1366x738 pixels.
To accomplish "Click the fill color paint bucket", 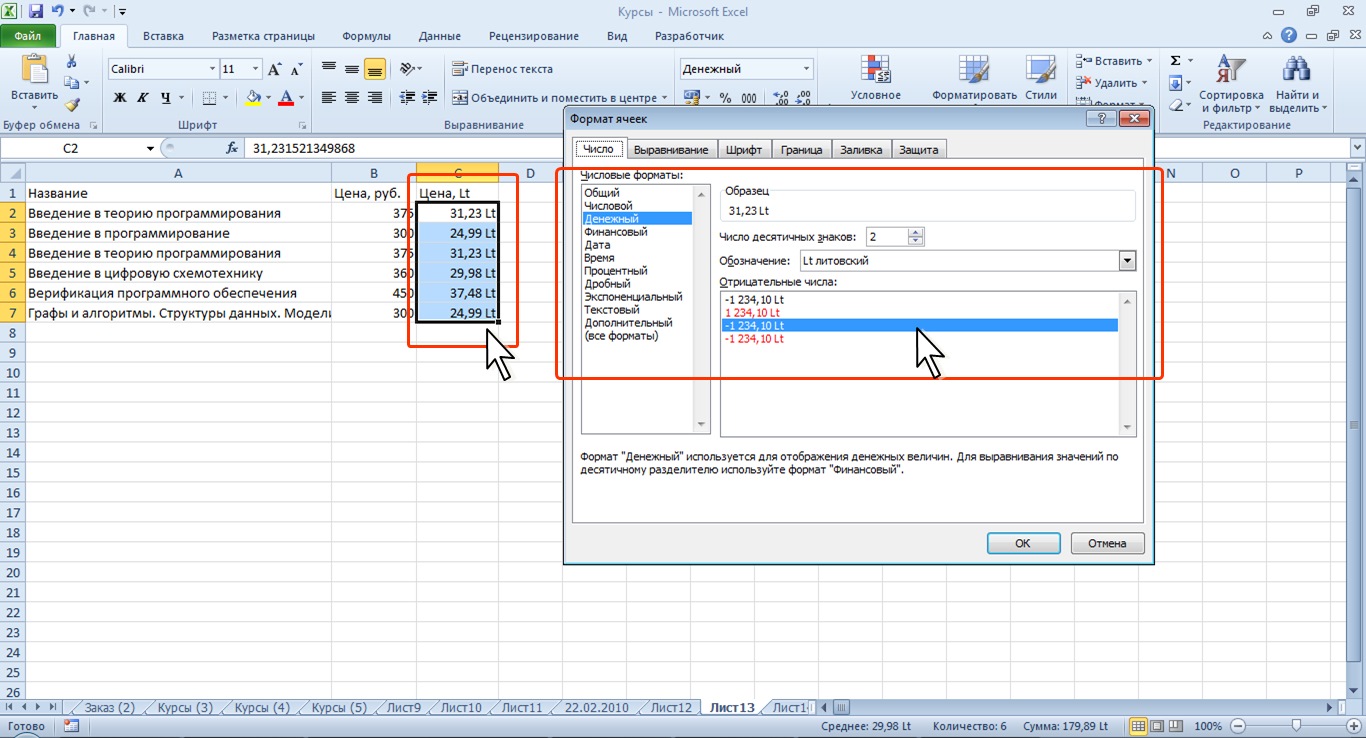I will coord(253,98).
